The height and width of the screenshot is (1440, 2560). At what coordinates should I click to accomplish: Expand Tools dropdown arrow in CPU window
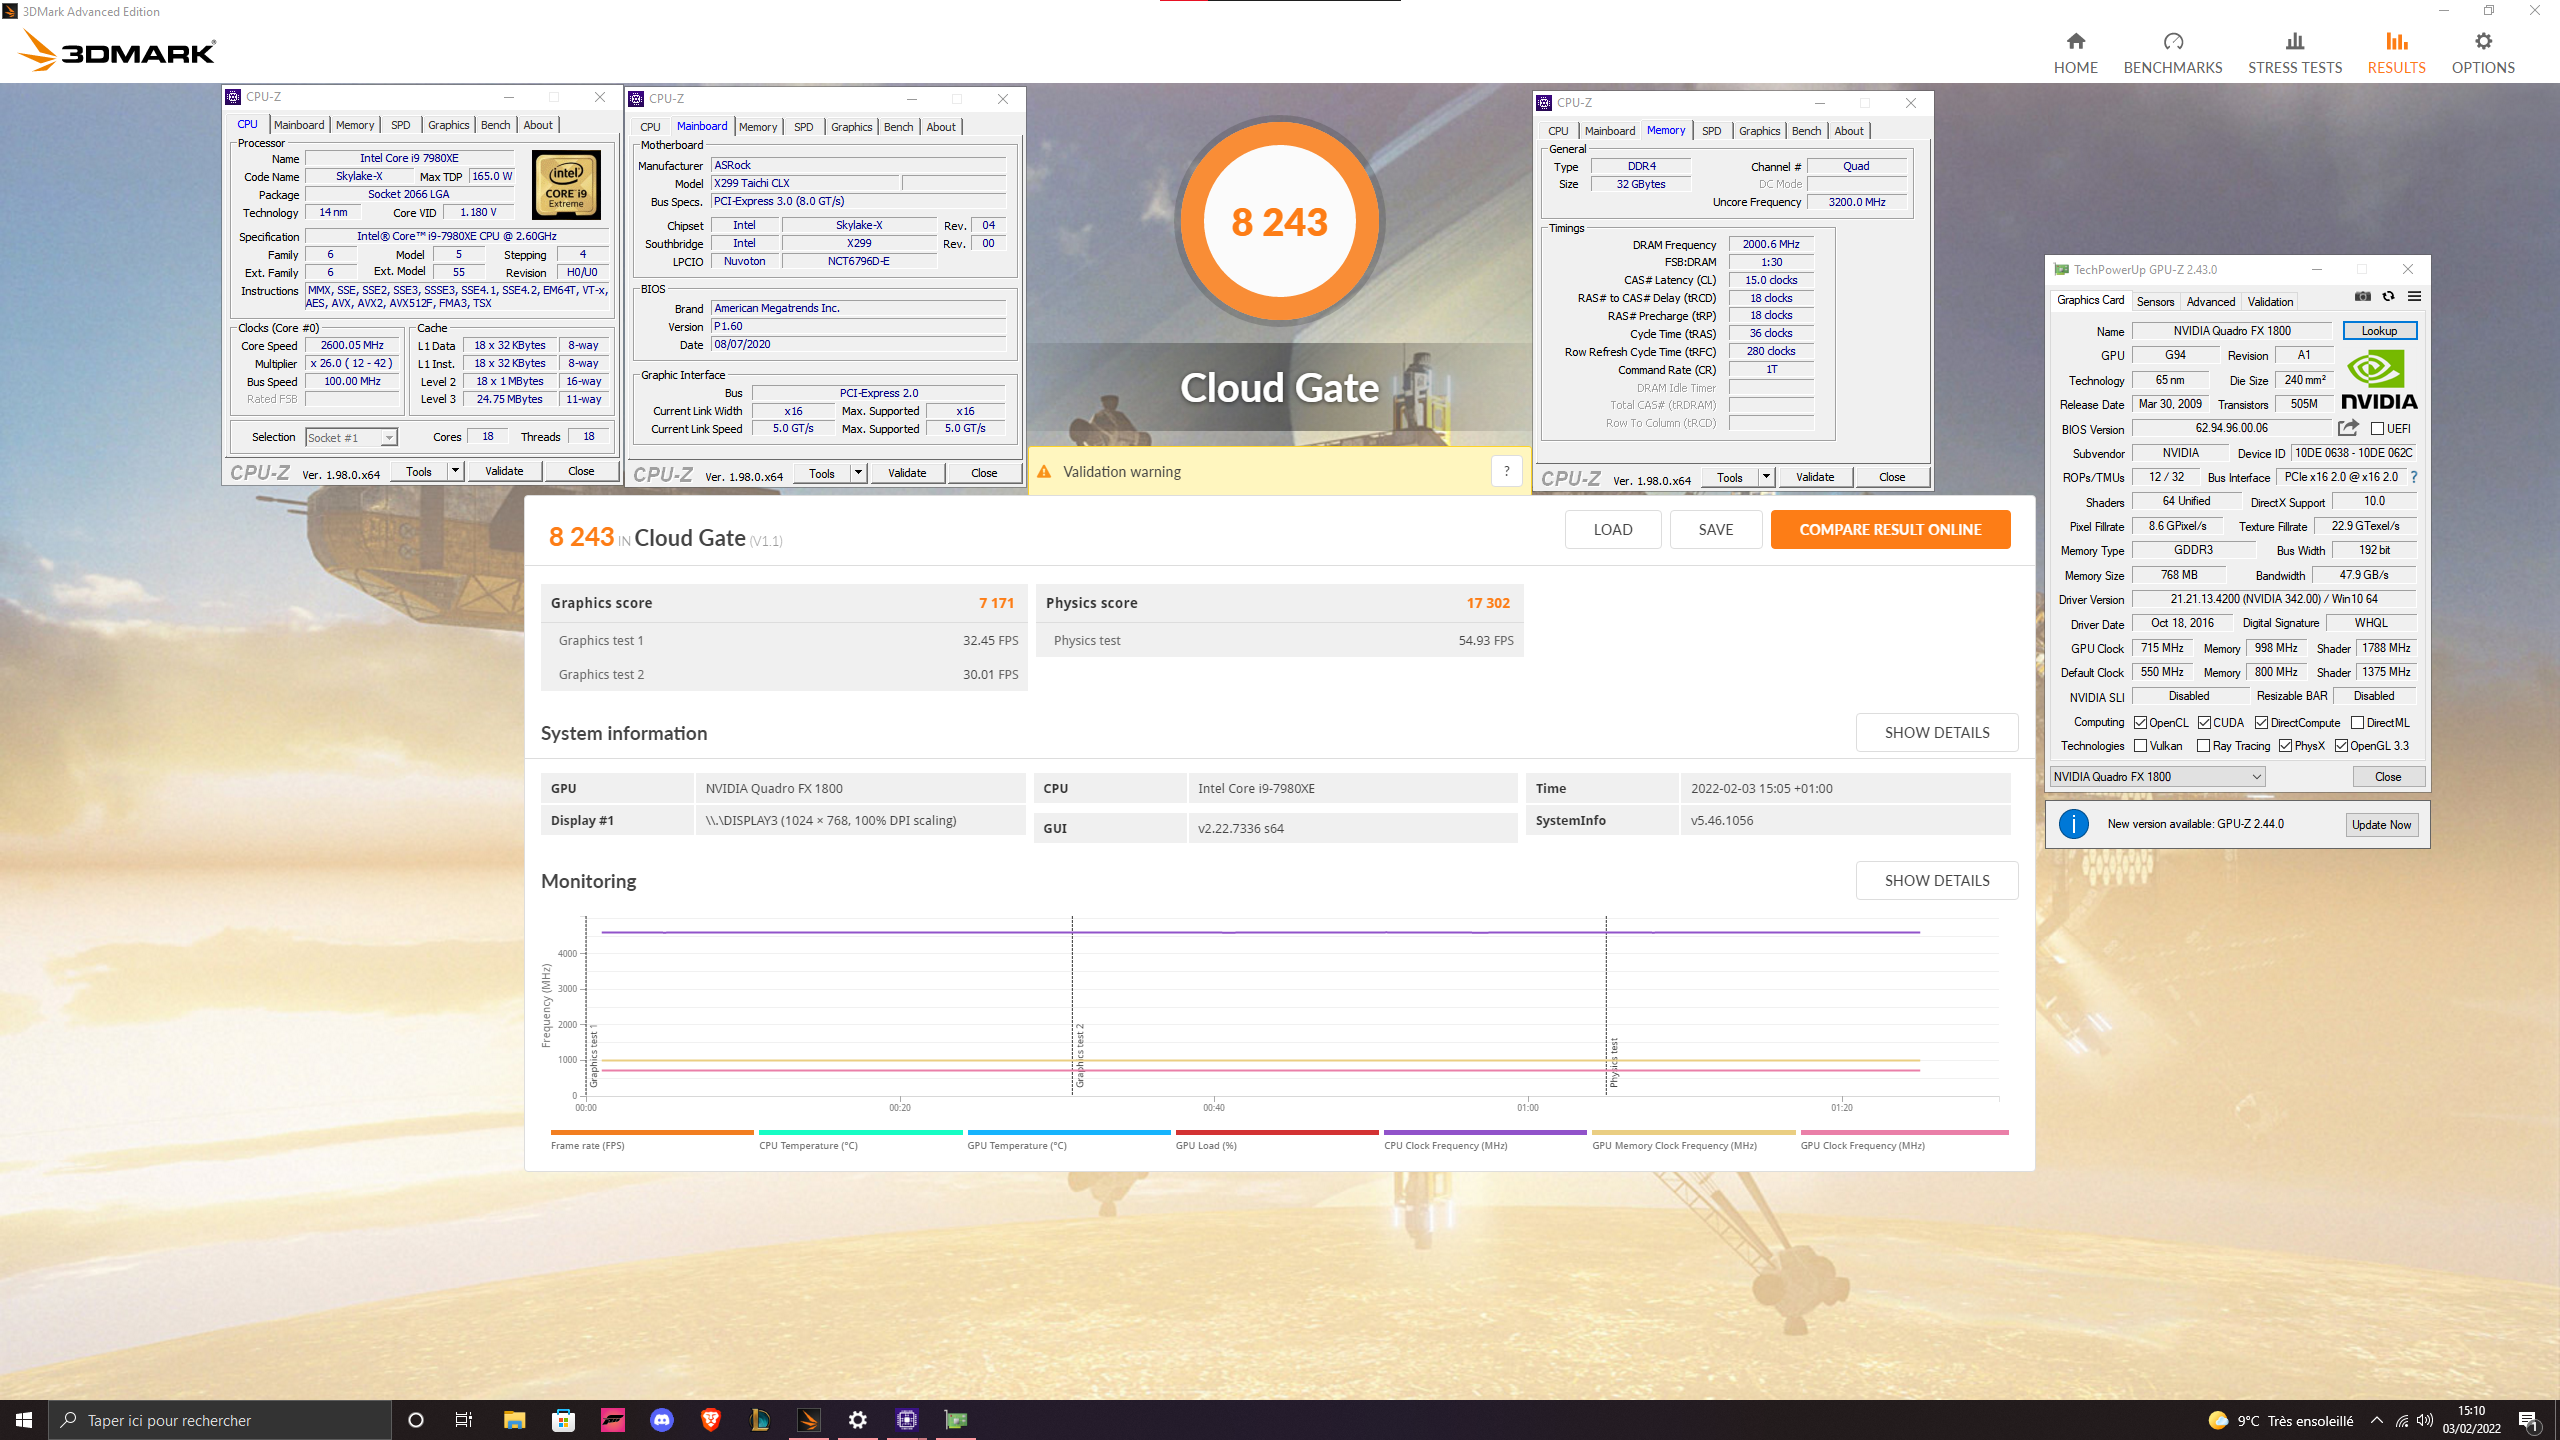pos(455,471)
